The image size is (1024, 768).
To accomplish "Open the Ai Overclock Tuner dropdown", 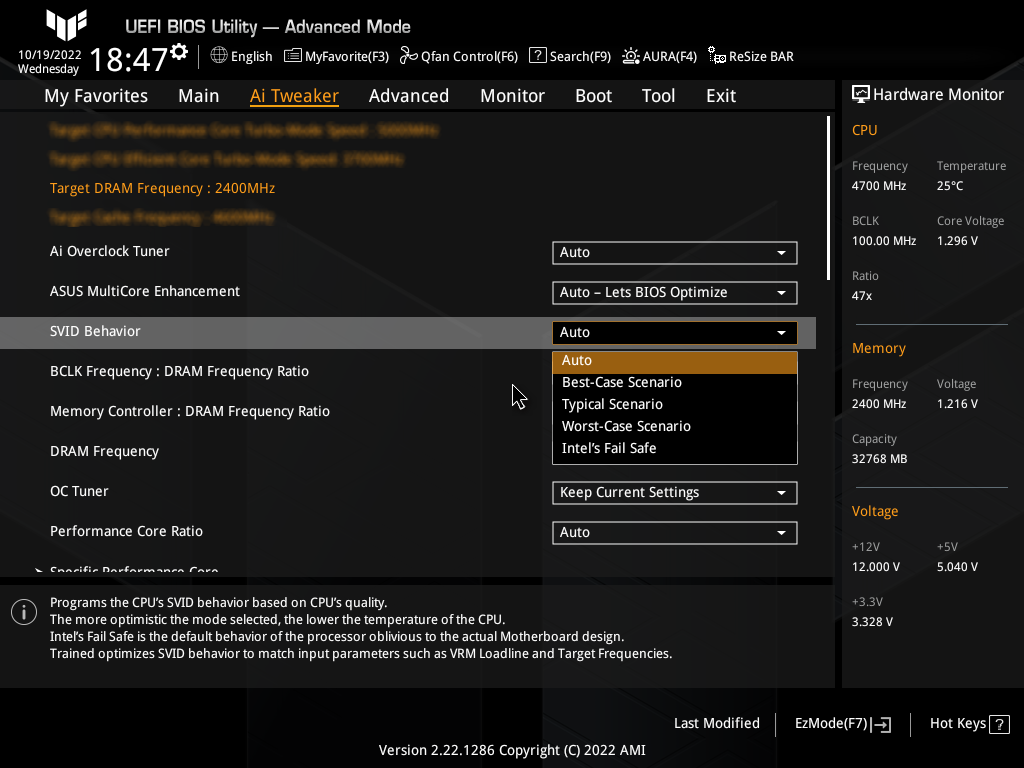I will pyautogui.click(x=674, y=252).
